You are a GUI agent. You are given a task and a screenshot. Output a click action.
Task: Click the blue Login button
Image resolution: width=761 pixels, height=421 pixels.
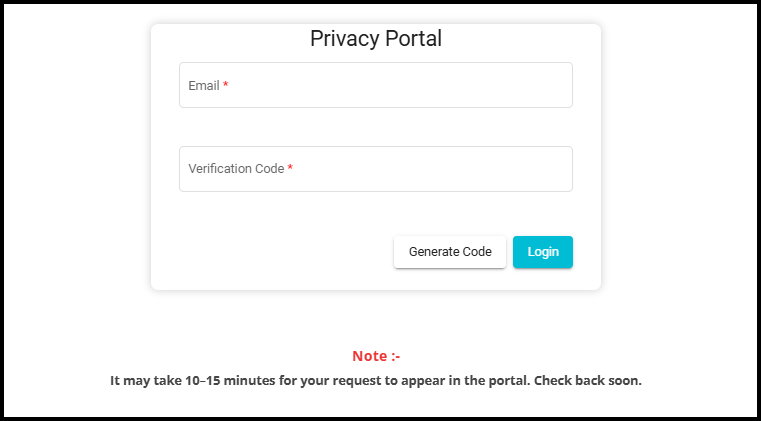point(543,252)
